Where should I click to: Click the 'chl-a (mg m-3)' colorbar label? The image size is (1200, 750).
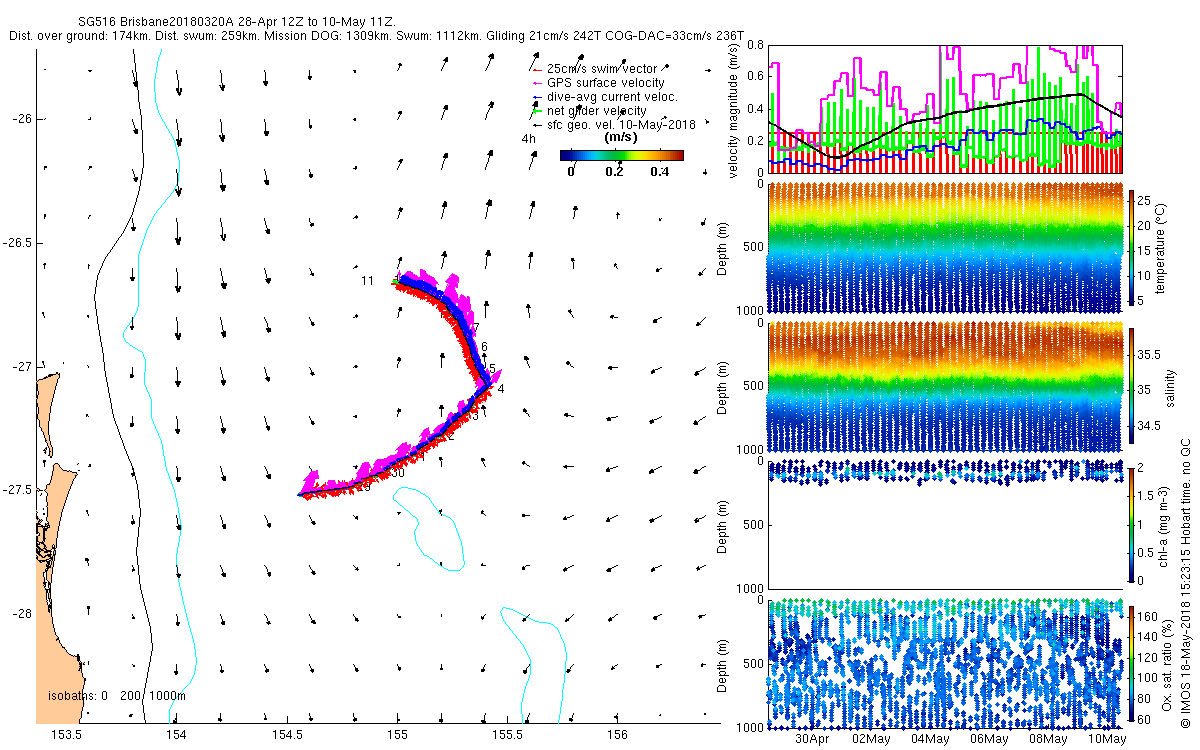[1165, 524]
